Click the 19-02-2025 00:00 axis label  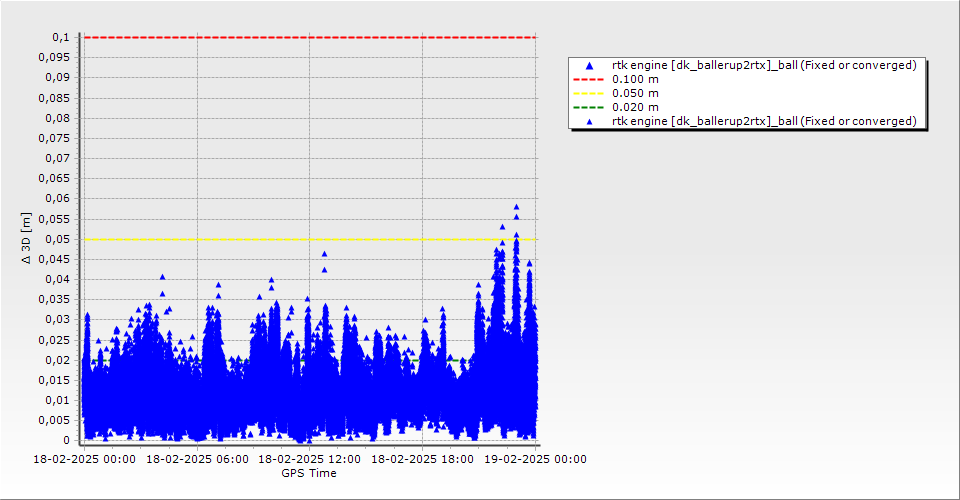(x=535, y=459)
